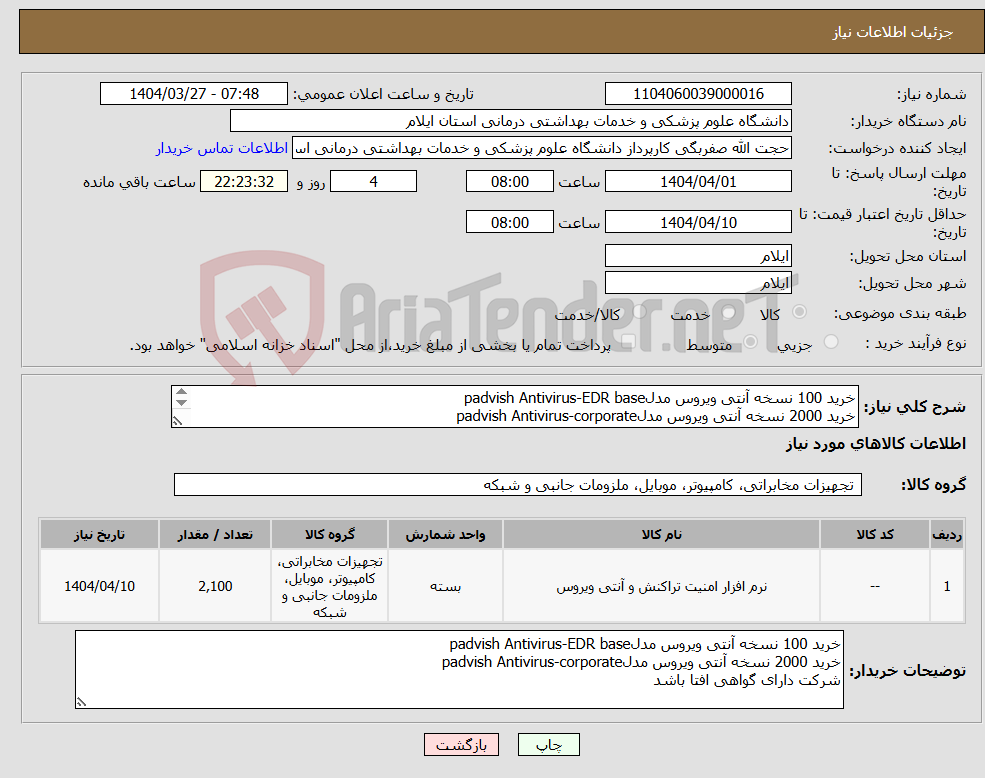The height and width of the screenshot is (778, 985).
Task: Click the اطلاعات کالاهای مورد نیاز heading
Action: (876, 444)
